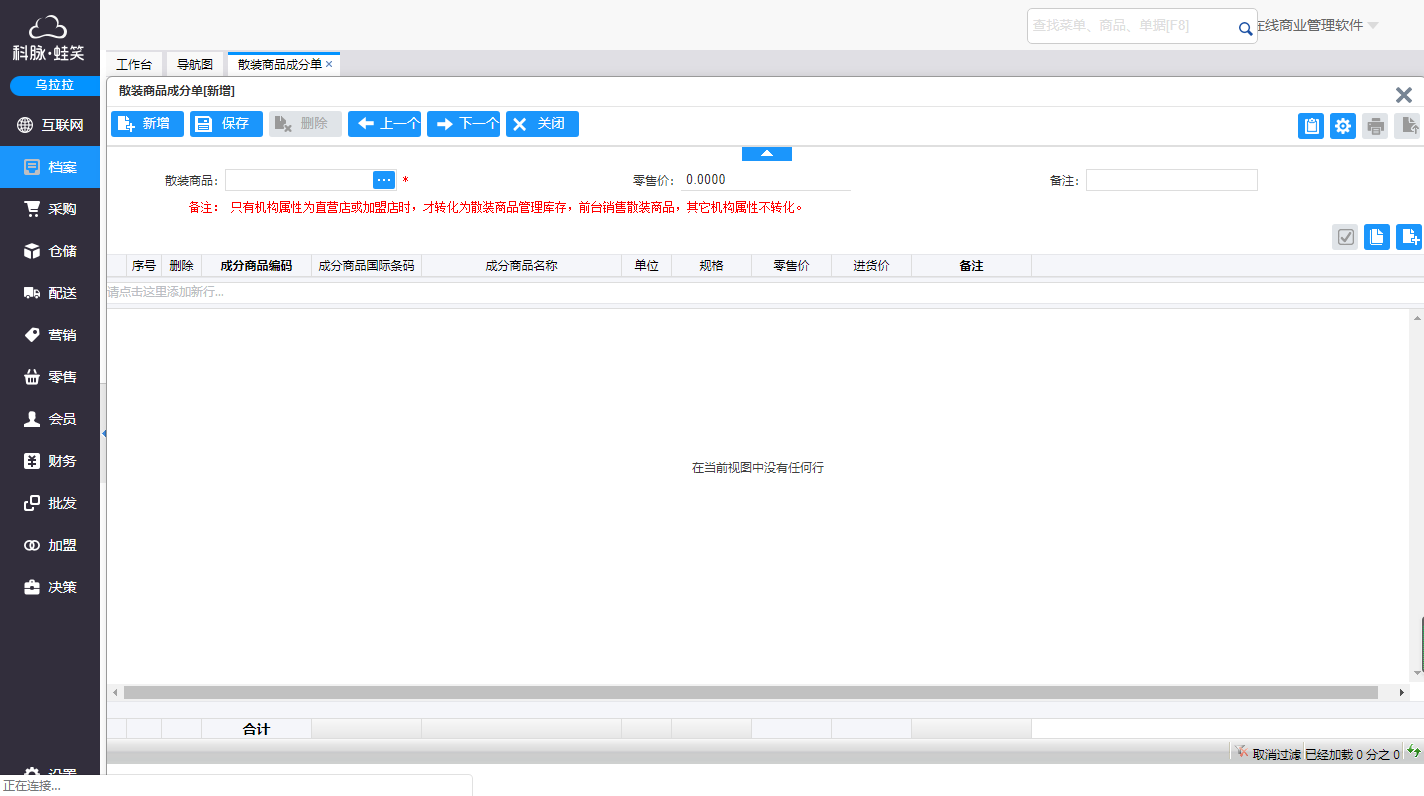
Task: Open the 配送 sidebar module
Action: point(50,293)
